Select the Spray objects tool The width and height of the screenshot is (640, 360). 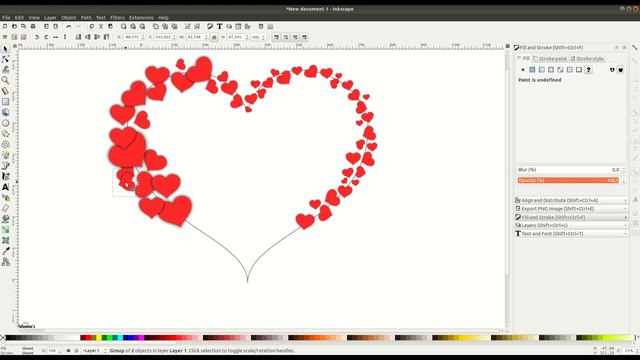click(x=5, y=198)
